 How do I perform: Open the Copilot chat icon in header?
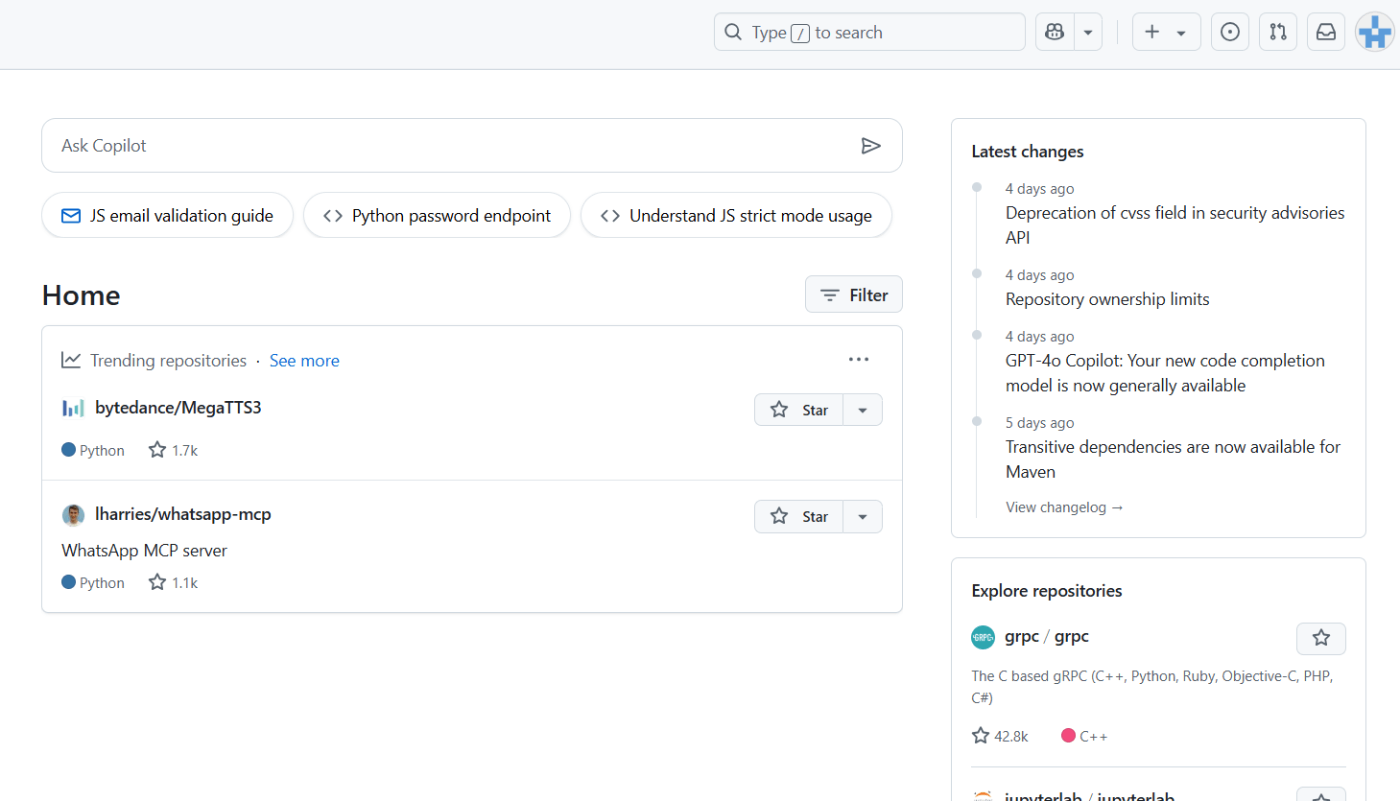1054,32
